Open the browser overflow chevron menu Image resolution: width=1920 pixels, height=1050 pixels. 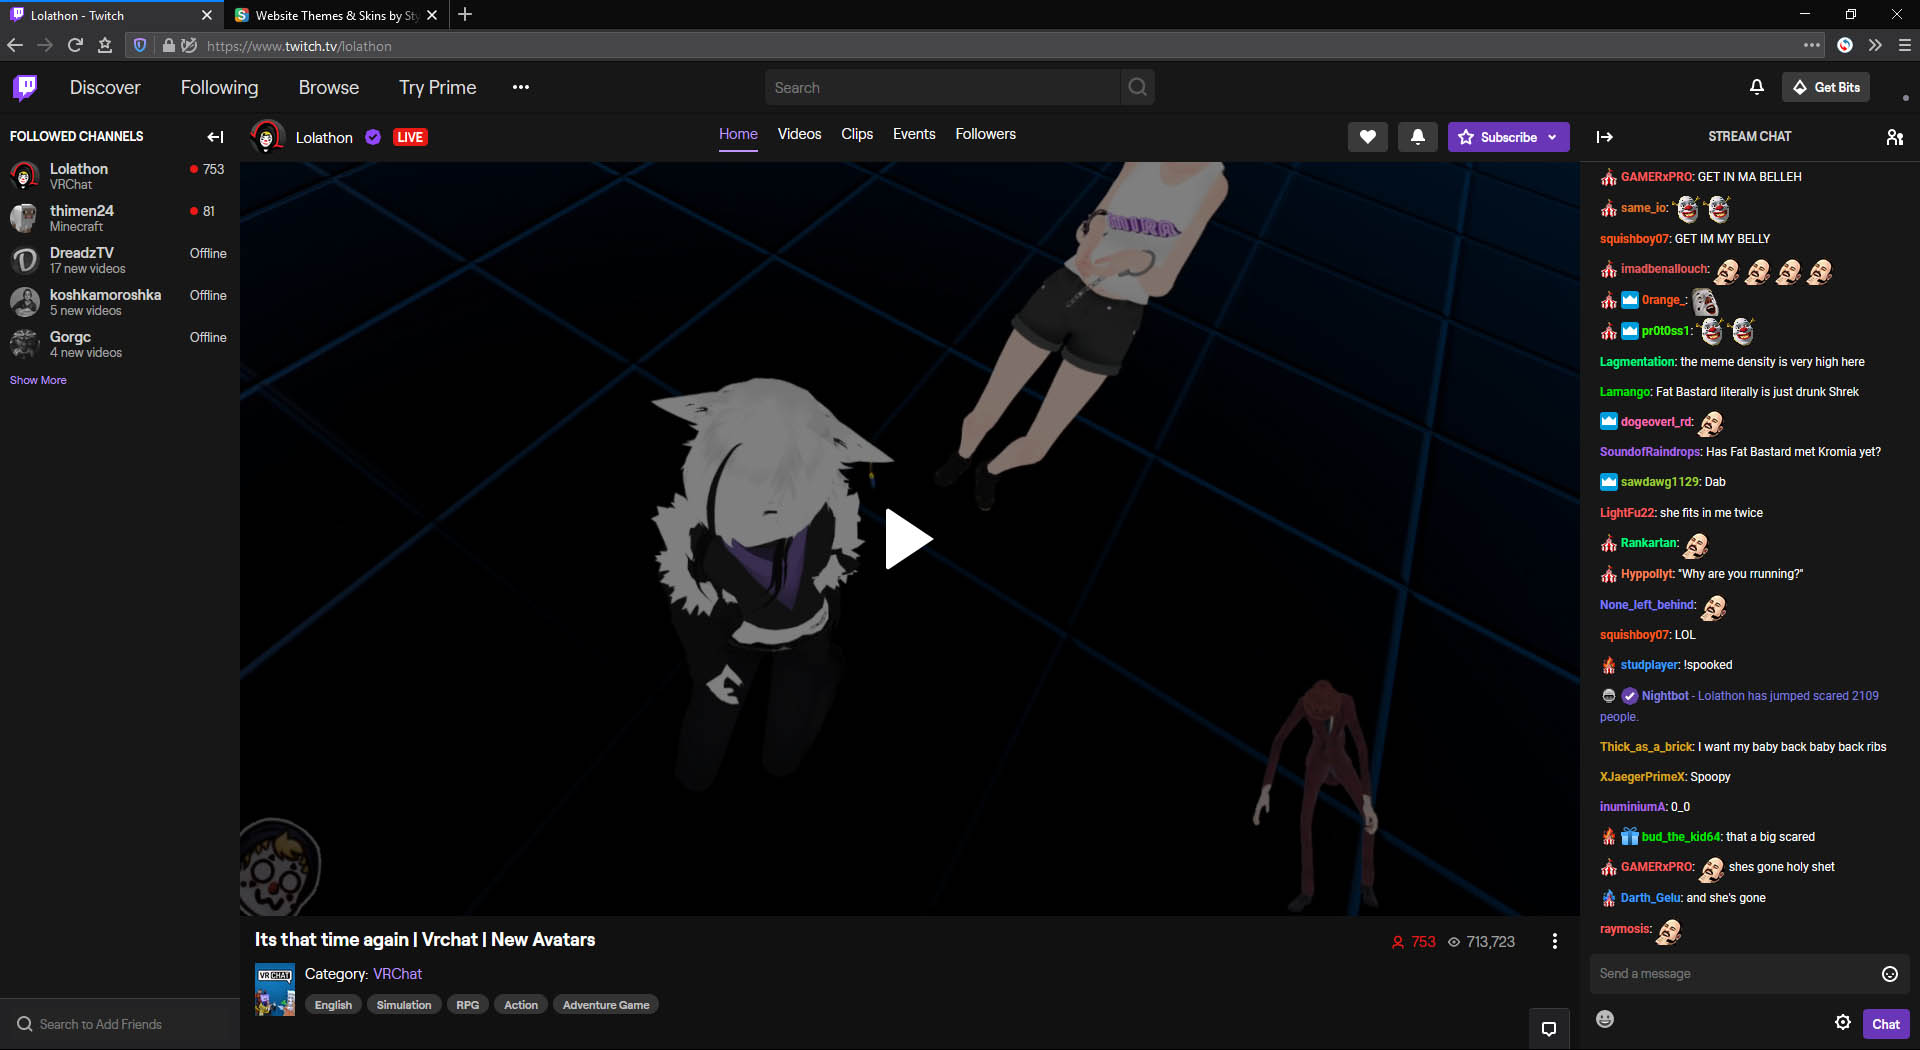click(x=1875, y=45)
